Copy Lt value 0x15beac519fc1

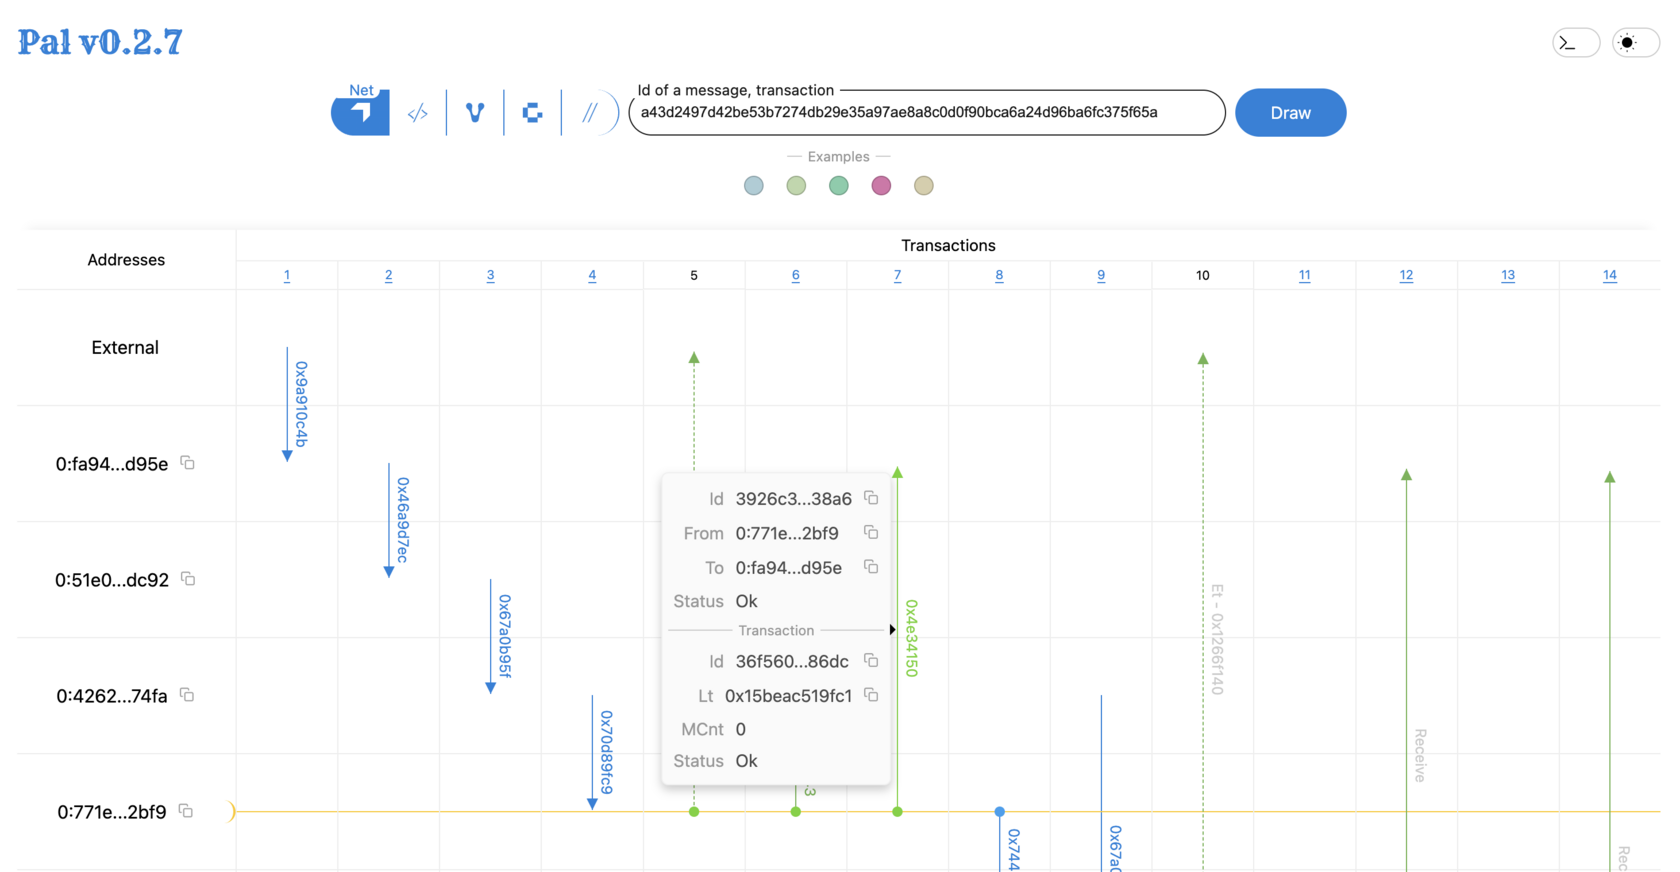click(x=871, y=695)
